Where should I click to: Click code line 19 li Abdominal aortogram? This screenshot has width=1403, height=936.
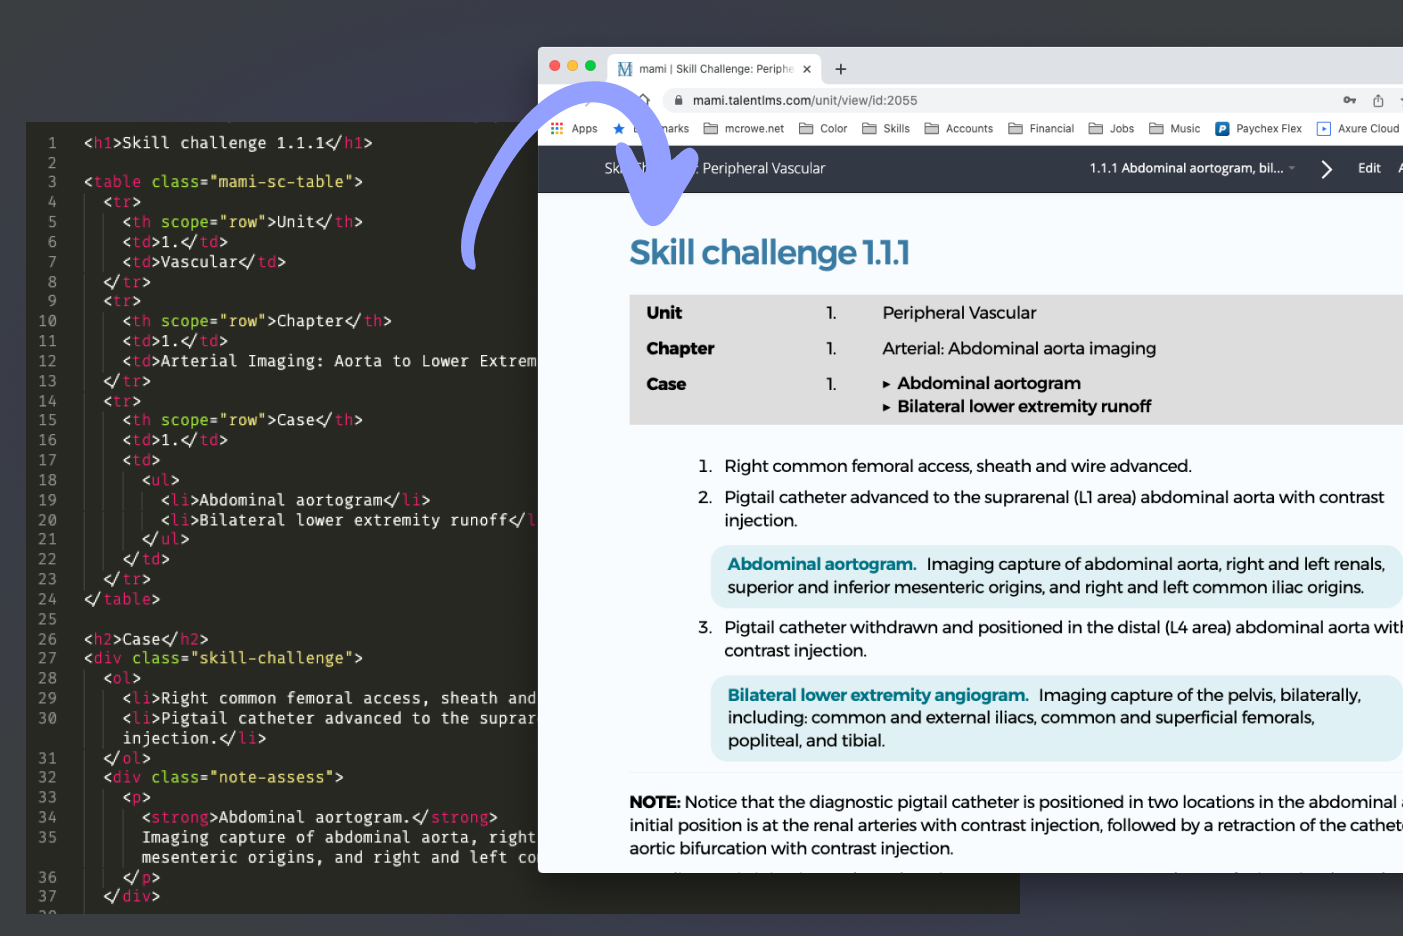pos(295,500)
